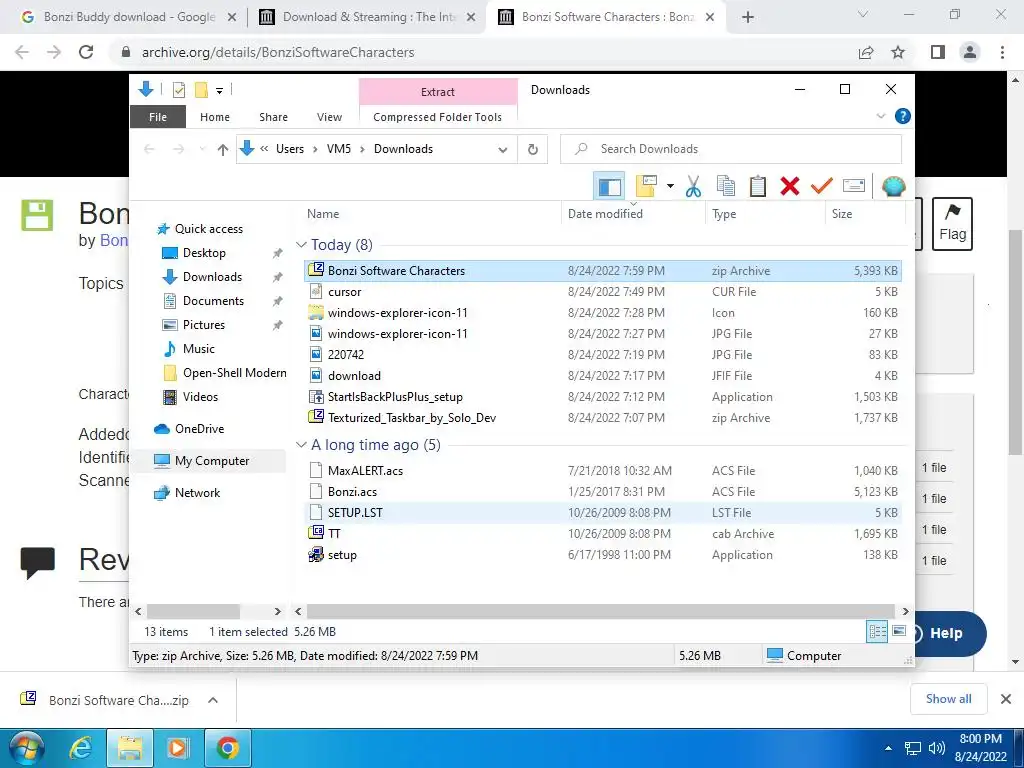
Task: Click the File Explorer taskbar icon
Action: [130, 748]
